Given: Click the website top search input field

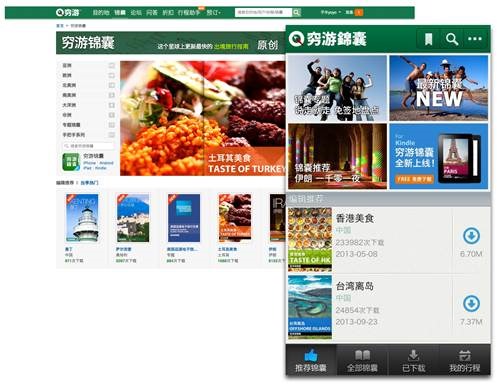Looking at the screenshot, I should [x=263, y=12].
